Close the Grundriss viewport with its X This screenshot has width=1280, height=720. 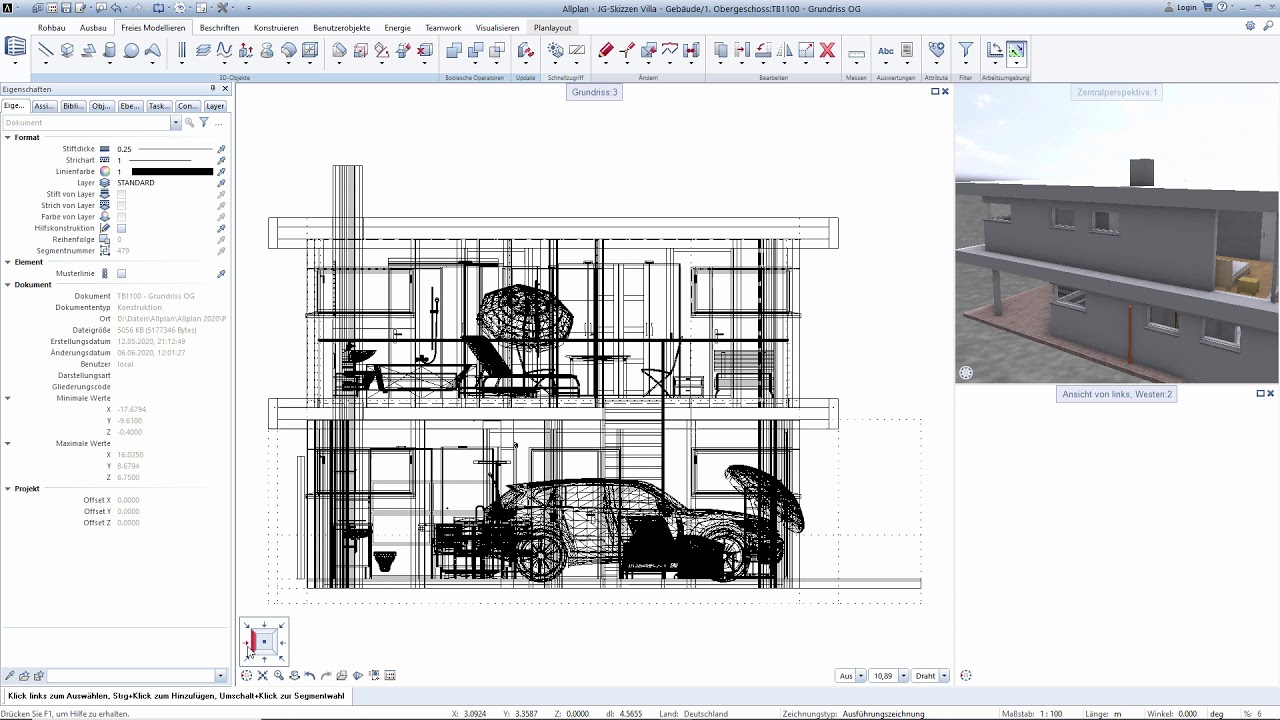click(x=946, y=91)
